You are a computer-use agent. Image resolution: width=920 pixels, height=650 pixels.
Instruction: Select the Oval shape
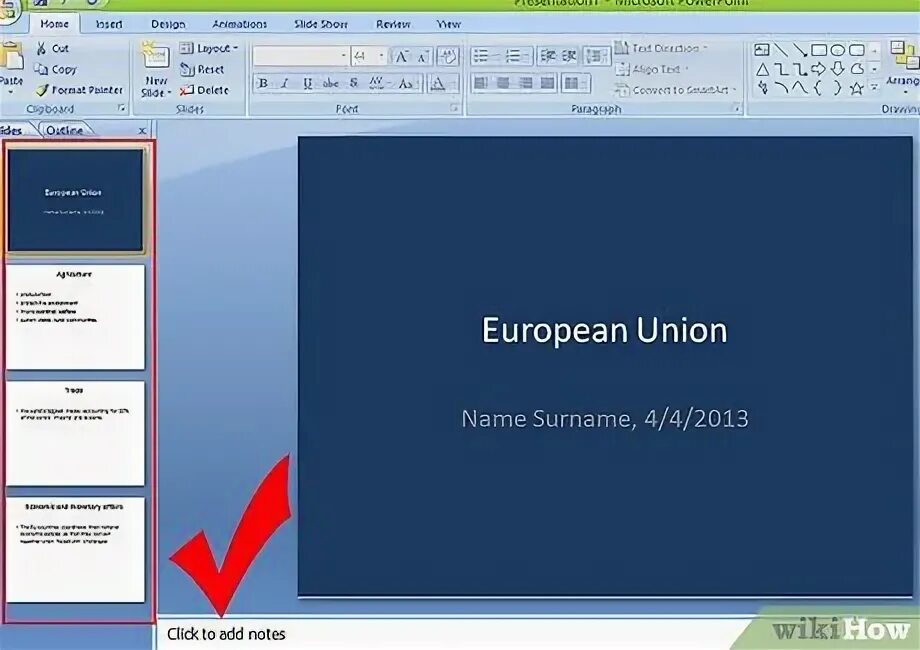838,50
